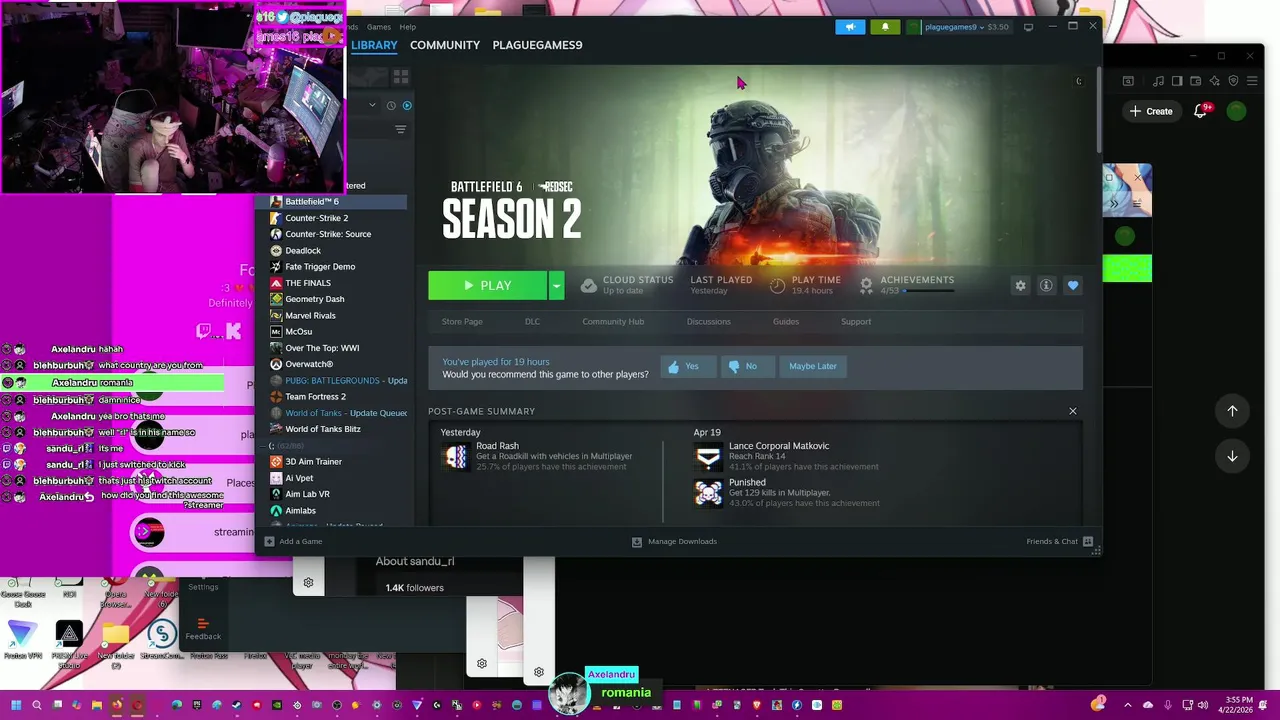Open the Games menu in Steam
Screen dimensions: 1280x720
click(379, 27)
